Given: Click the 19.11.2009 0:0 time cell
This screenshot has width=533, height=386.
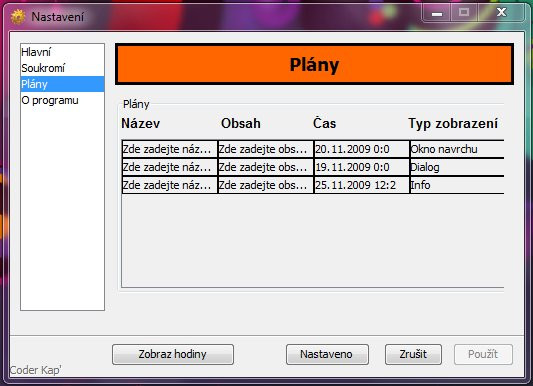Looking at the screenshot, I should pyautogui.click(x=362, y=167).
